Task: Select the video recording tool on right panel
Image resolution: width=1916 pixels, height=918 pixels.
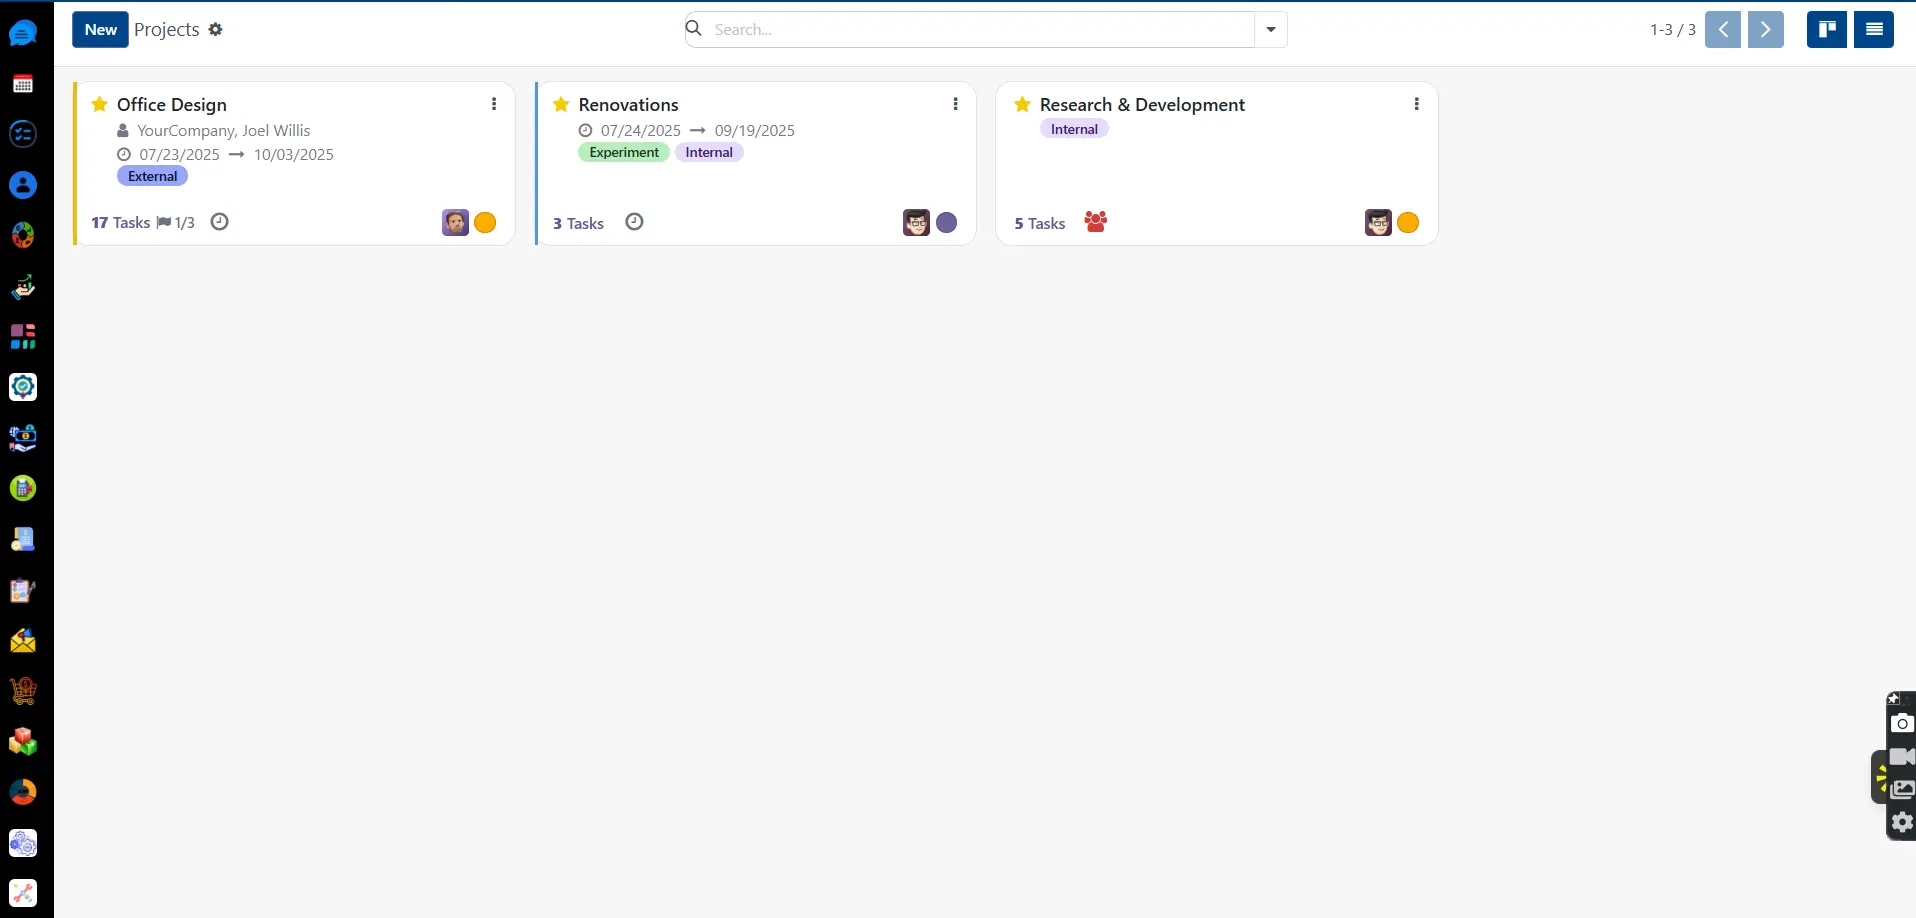Action: click(1901, 757)
